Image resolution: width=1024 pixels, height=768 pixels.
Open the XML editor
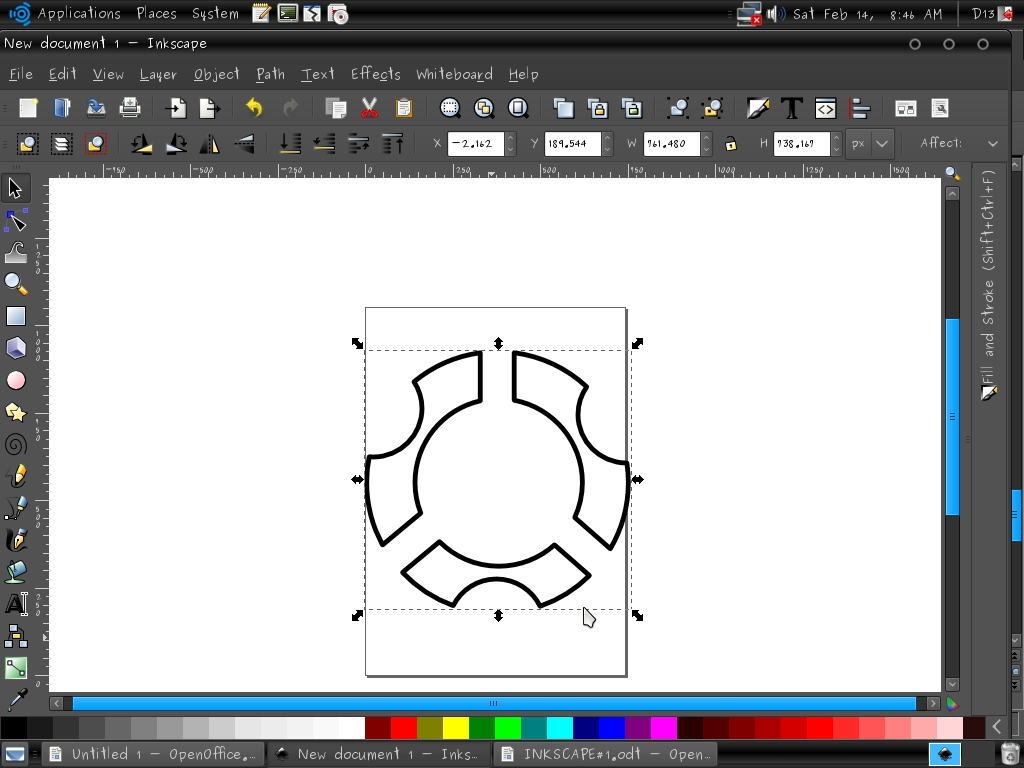pos(824,108)
